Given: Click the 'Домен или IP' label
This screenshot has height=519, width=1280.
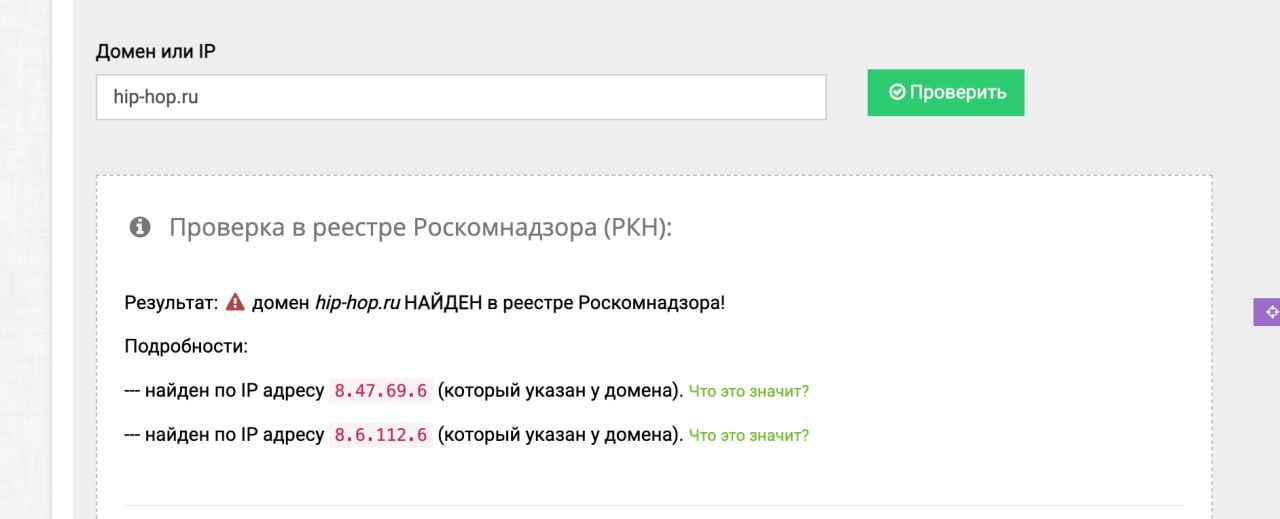Looking at the screenshot, I should (x=156, y=51).
